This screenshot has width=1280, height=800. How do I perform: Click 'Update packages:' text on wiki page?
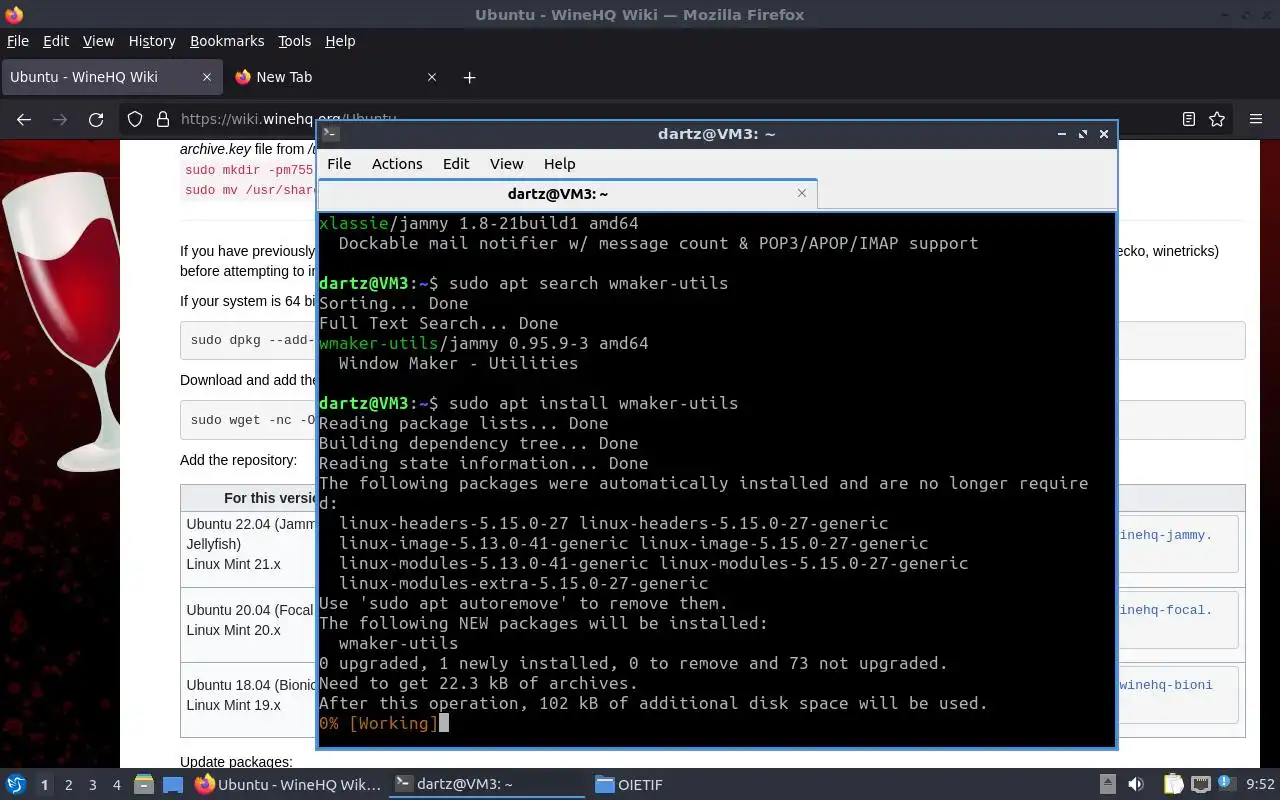(236, 762)
